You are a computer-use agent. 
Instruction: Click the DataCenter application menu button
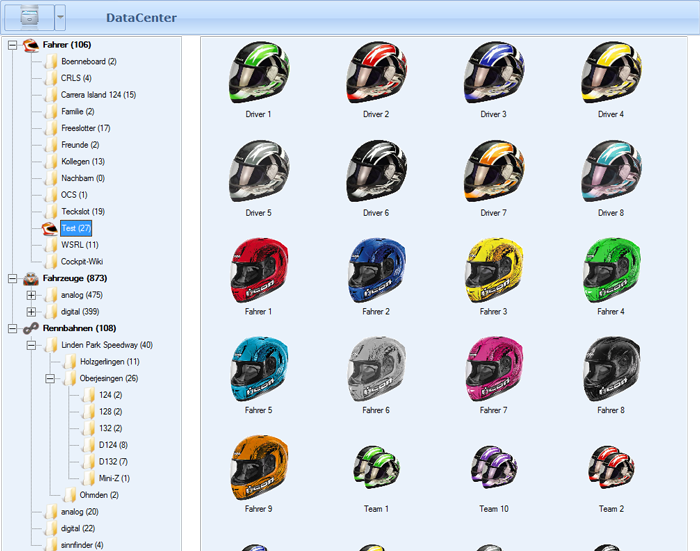pos(29,17)
